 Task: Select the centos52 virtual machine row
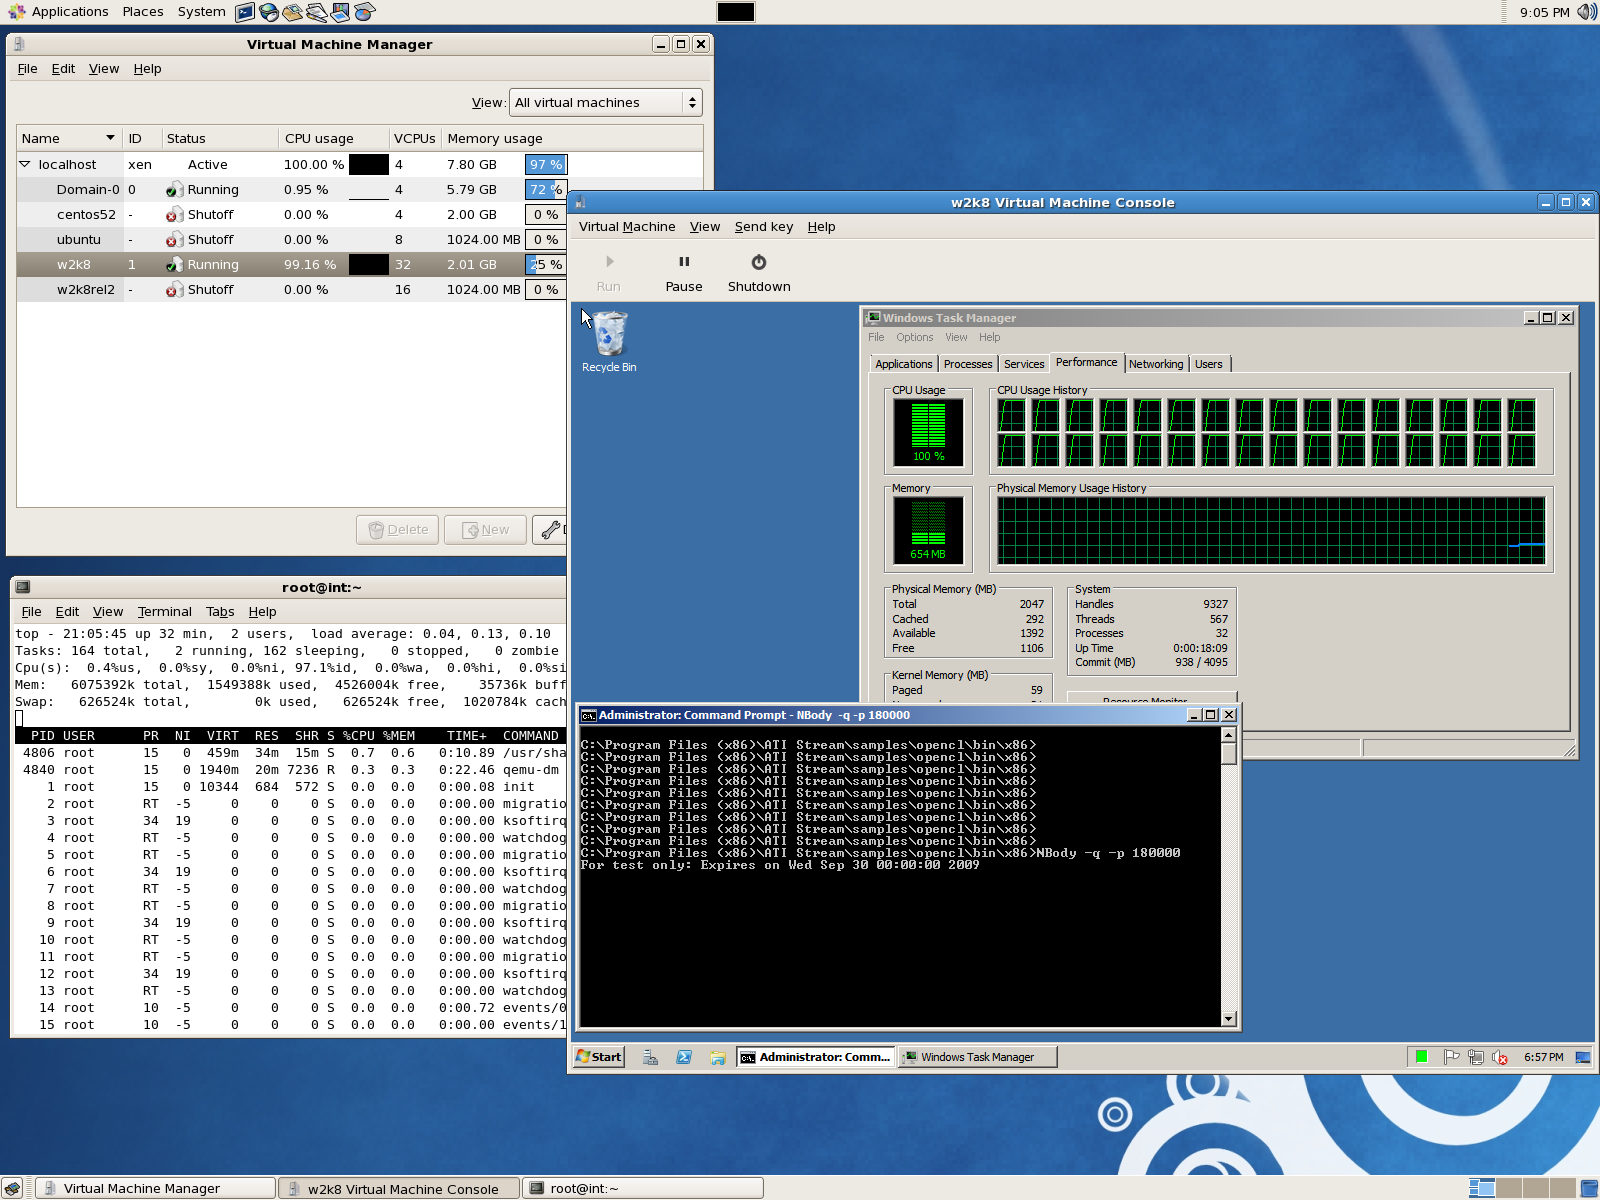point(292,215)
